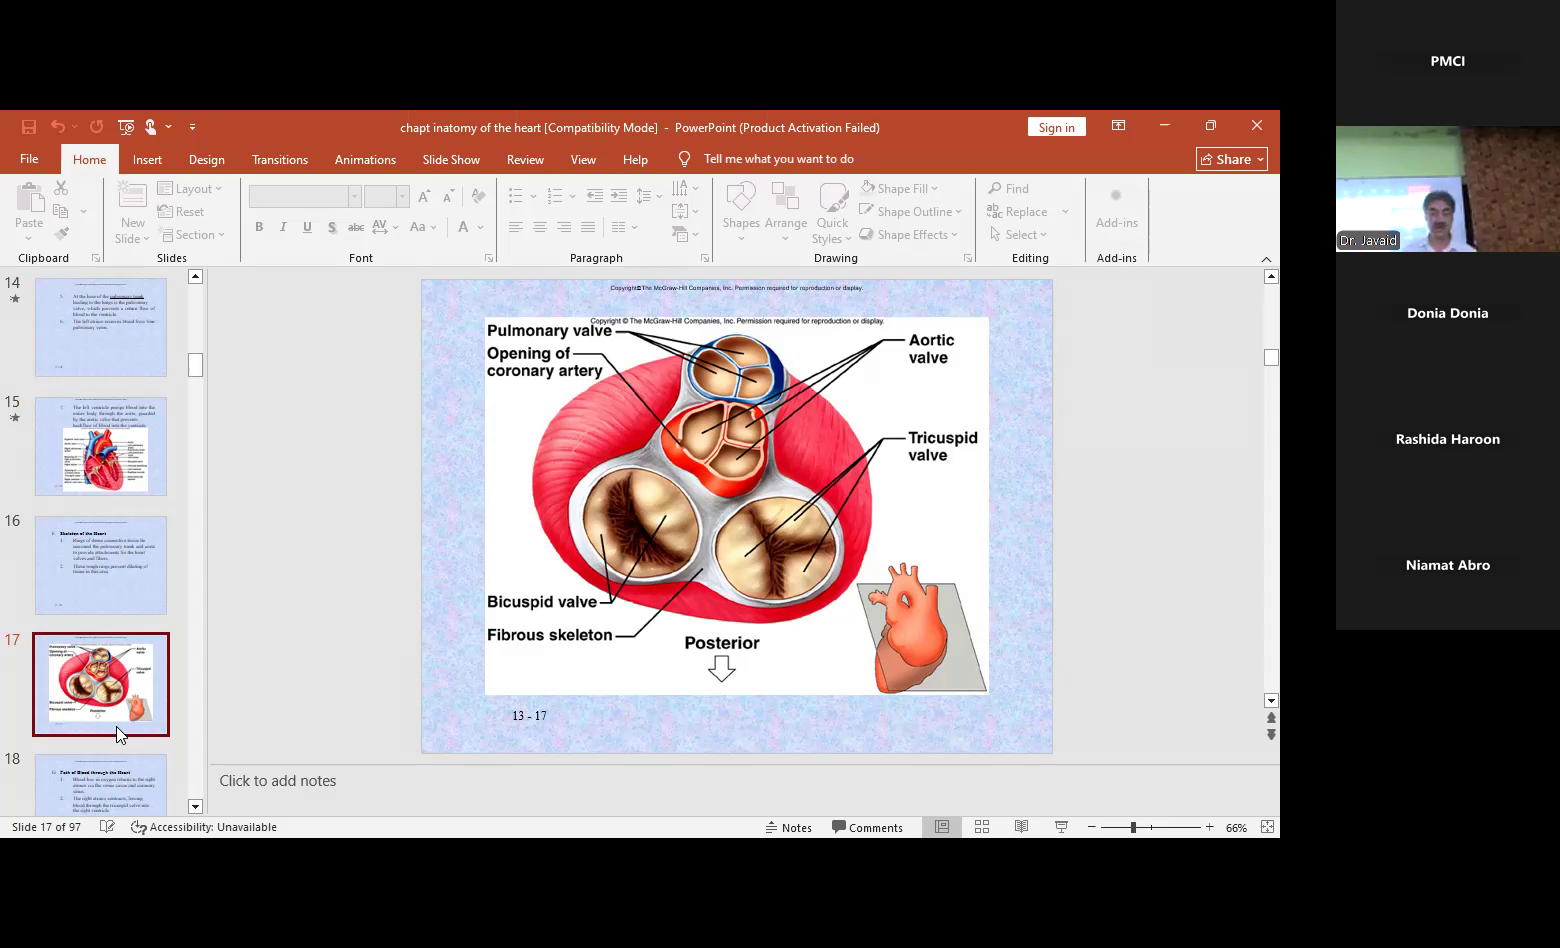Start presentation from beginning icon
1560x948 pixels.
[x=126, y=127]
